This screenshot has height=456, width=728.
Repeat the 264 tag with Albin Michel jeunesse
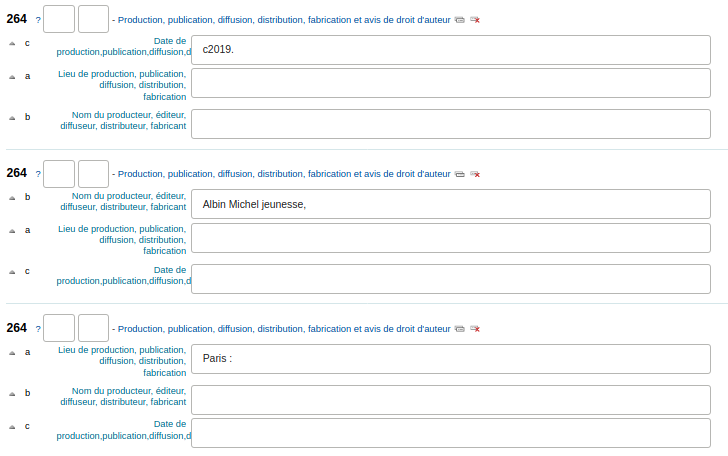[459, 174]
